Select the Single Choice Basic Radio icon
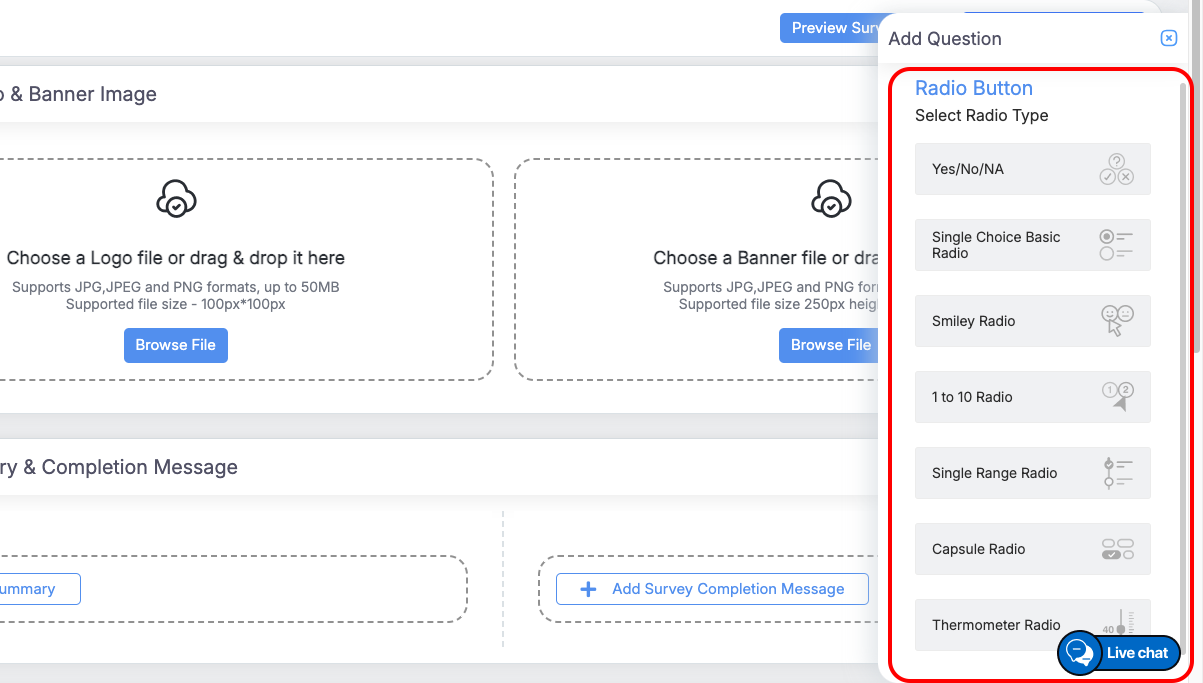Screen dimensions: 1203x683 click(1116, 245)
